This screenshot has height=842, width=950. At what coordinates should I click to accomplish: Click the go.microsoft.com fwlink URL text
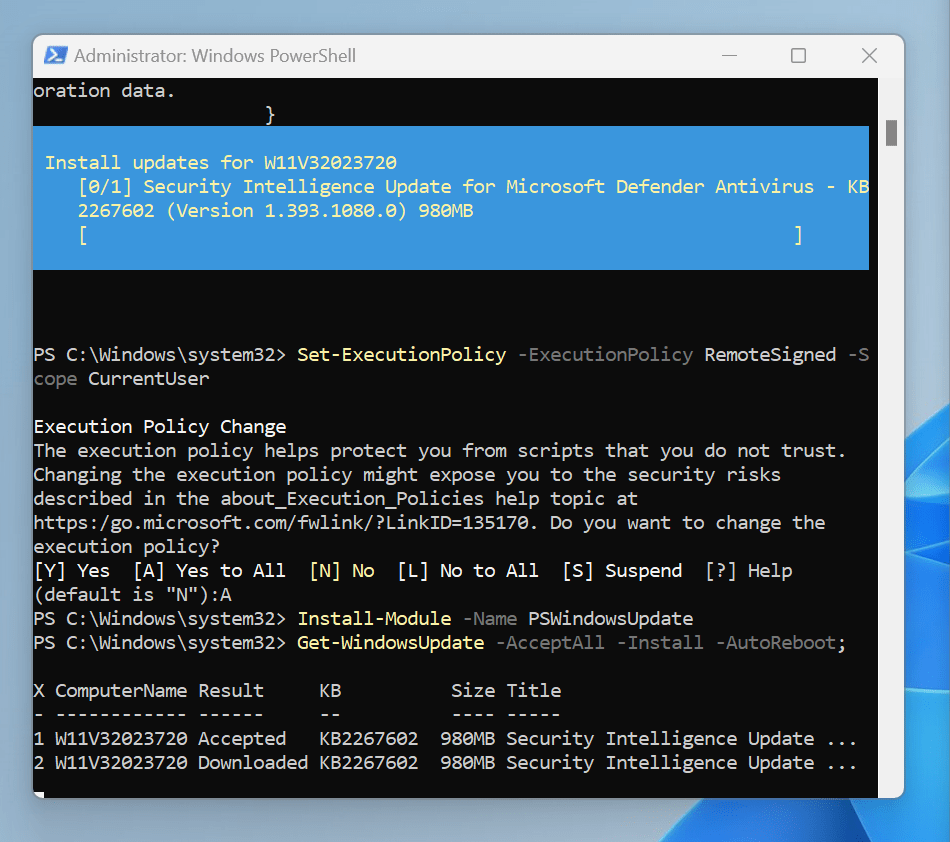click(282, 522)
